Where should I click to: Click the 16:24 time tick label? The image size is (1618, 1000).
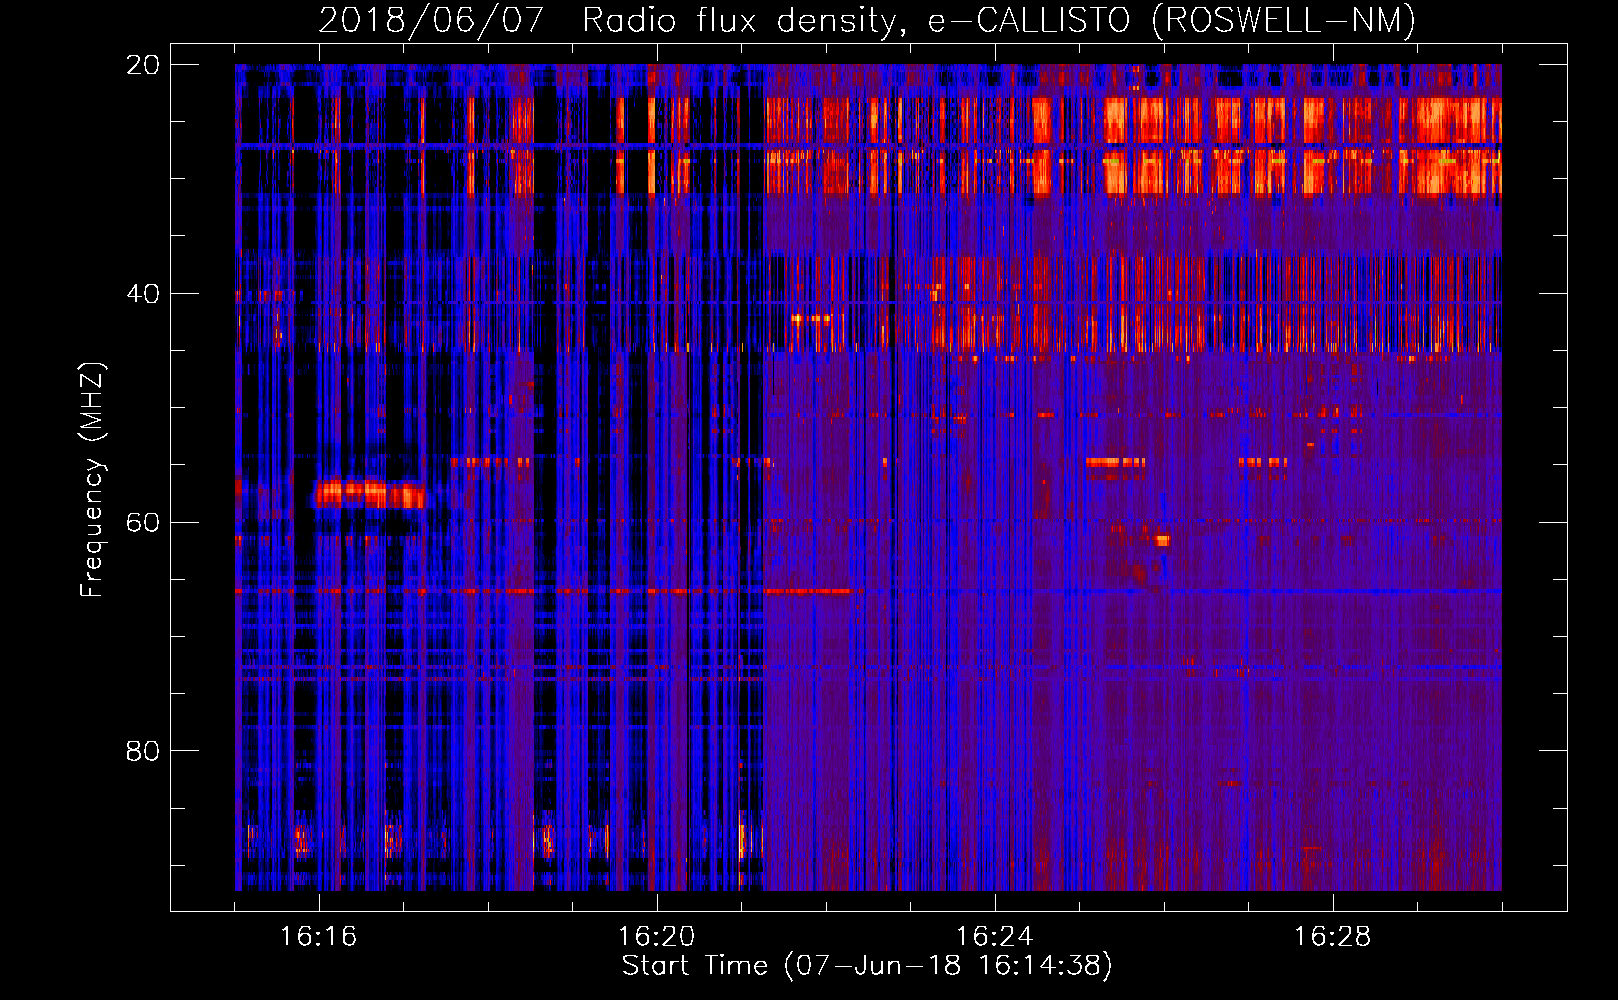(995, 937)
